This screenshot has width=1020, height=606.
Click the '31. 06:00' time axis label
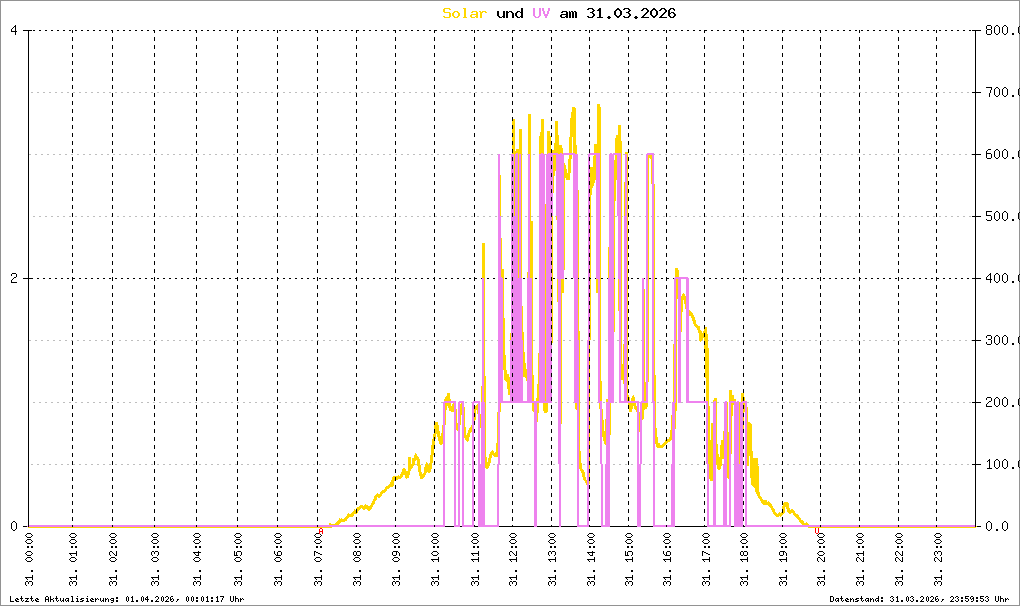(278, 560)
